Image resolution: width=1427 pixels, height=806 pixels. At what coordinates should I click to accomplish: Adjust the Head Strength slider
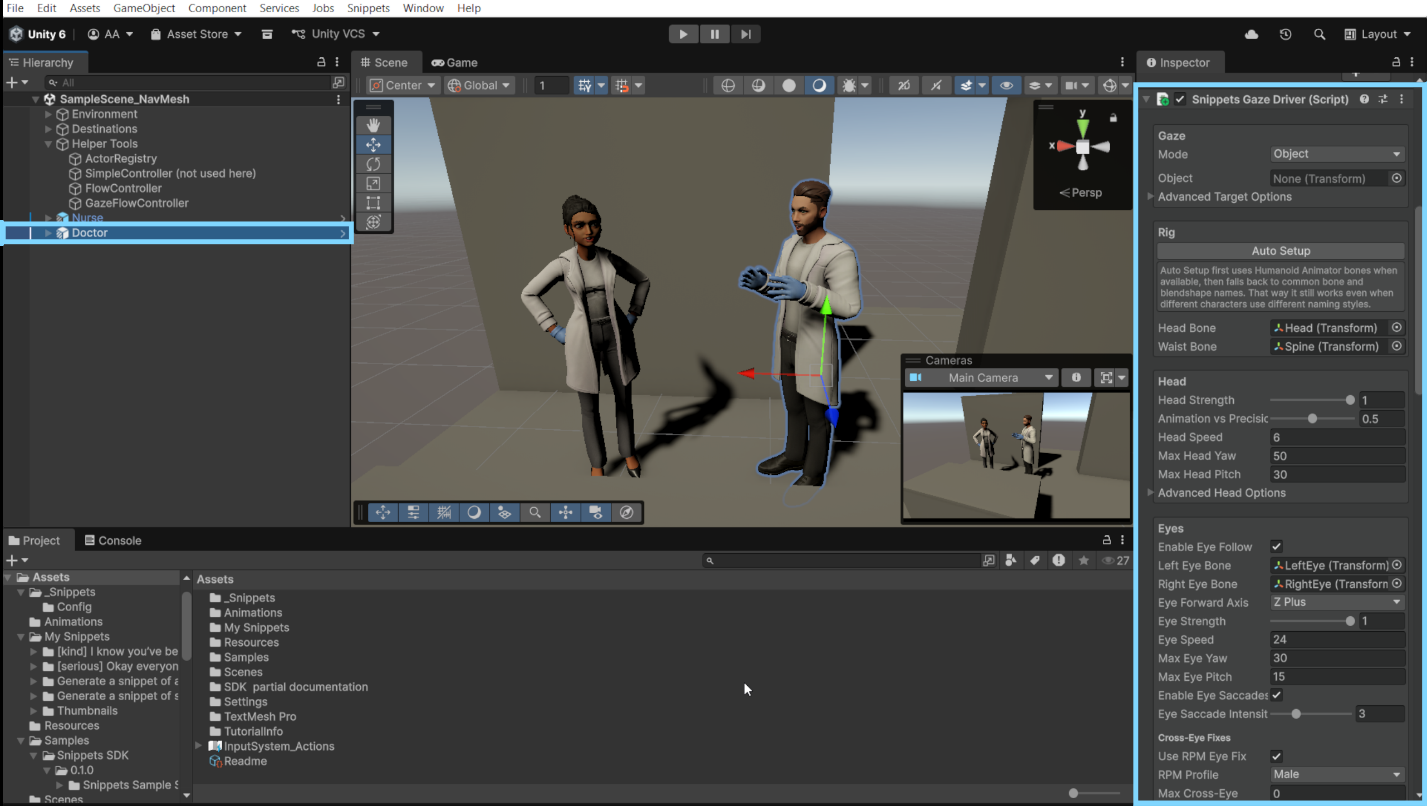point(1312,400)
